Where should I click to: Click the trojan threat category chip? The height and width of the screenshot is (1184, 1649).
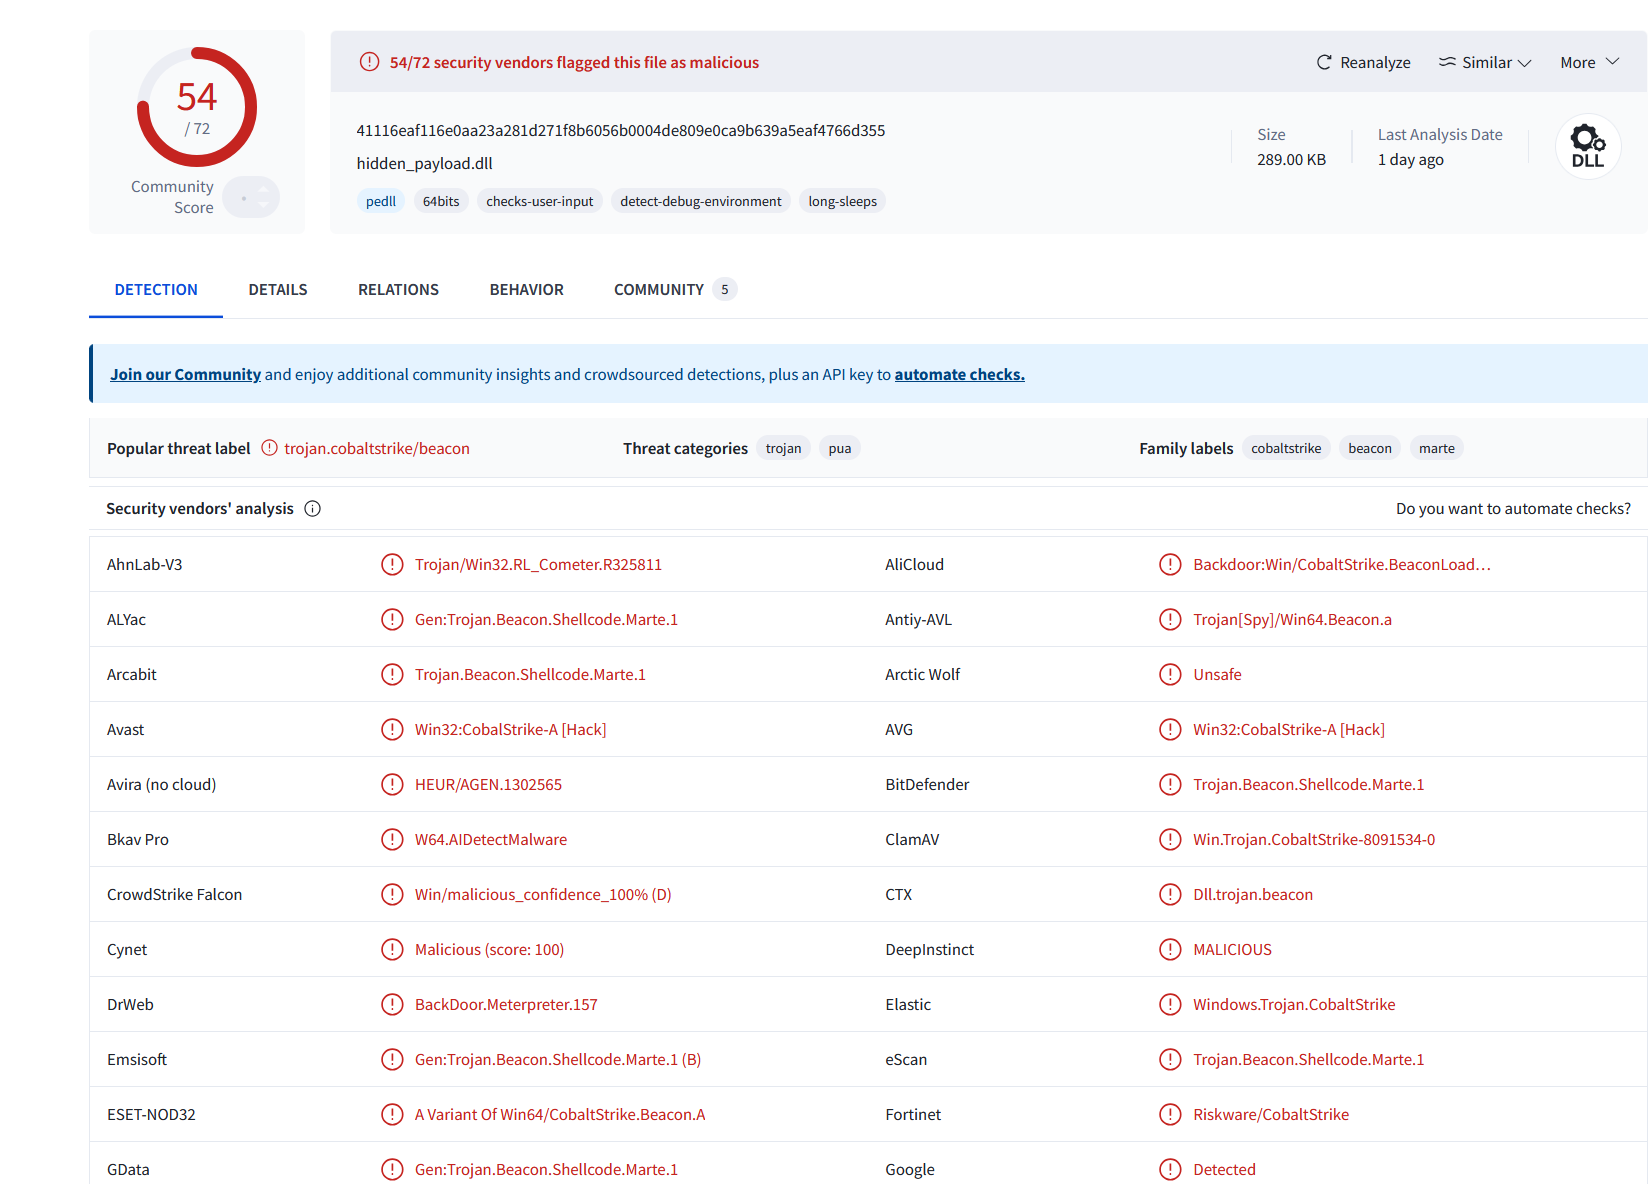point(784,448)
